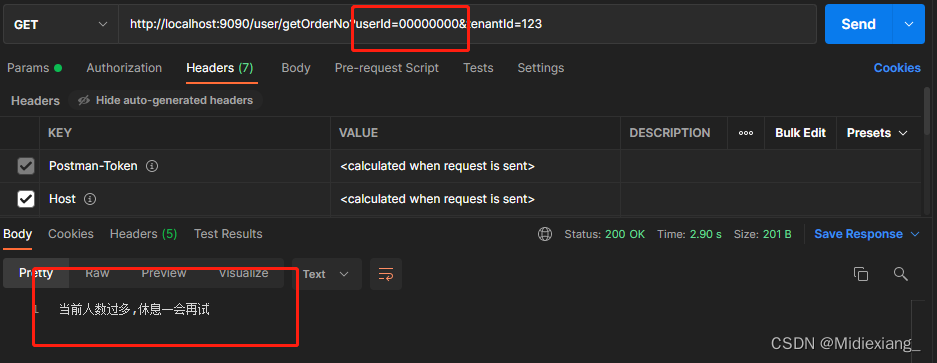Expand the Save Response chevron
Screen dimensions: 937x363
click(x=914, y=234)
